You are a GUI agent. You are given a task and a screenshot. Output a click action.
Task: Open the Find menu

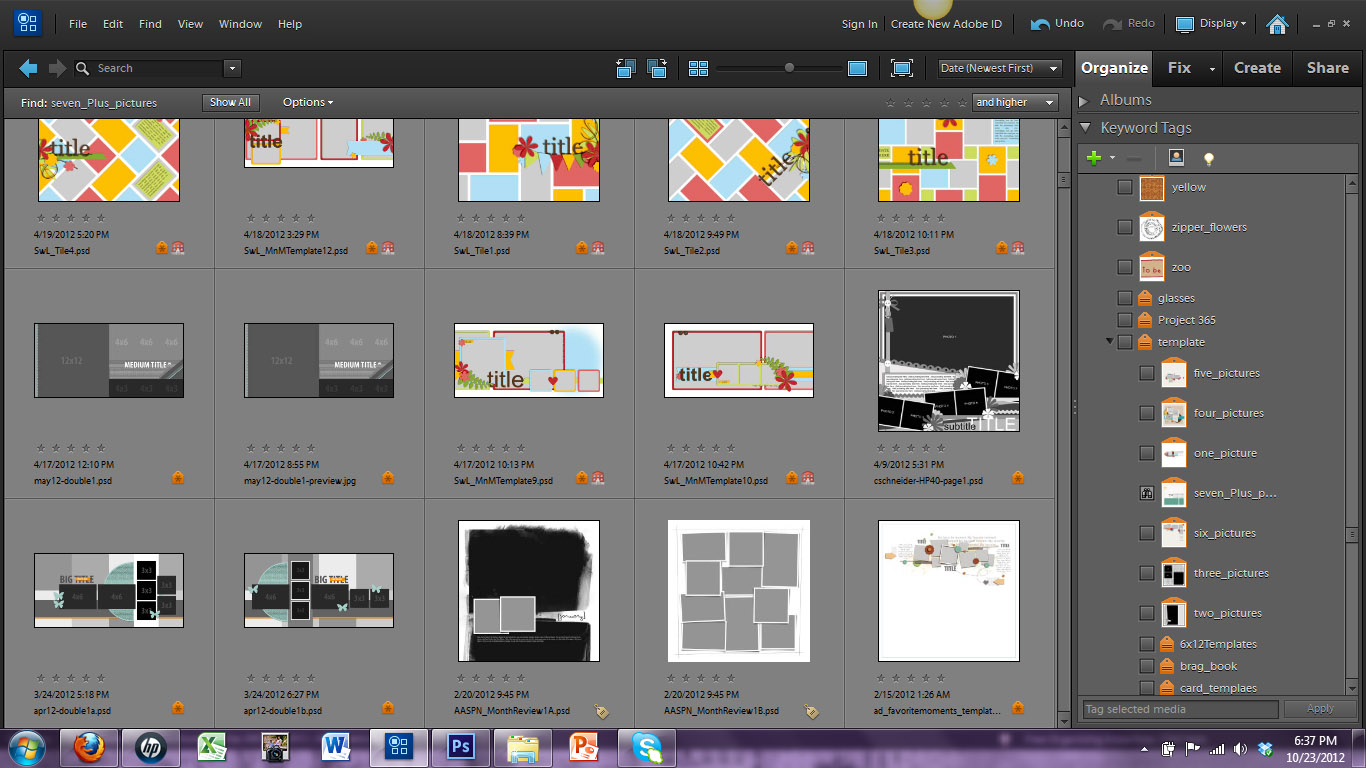(x=150, y=24)
